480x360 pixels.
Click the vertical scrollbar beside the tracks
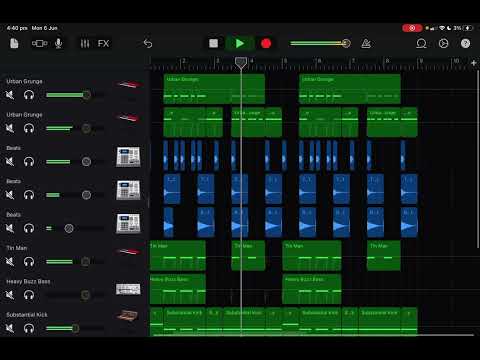click(478, 158)
